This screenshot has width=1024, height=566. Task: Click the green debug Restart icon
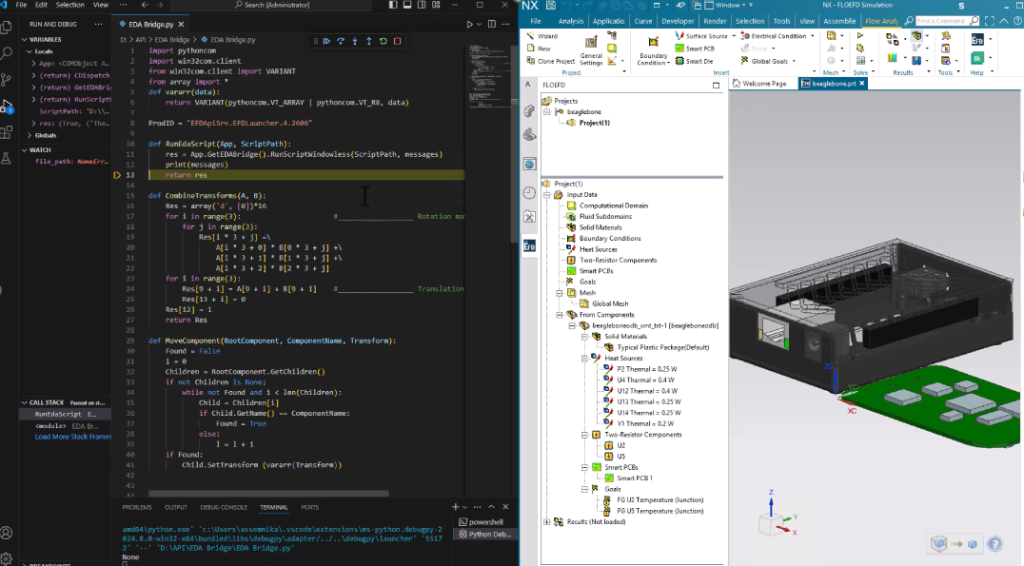click(x=383, y=41)
